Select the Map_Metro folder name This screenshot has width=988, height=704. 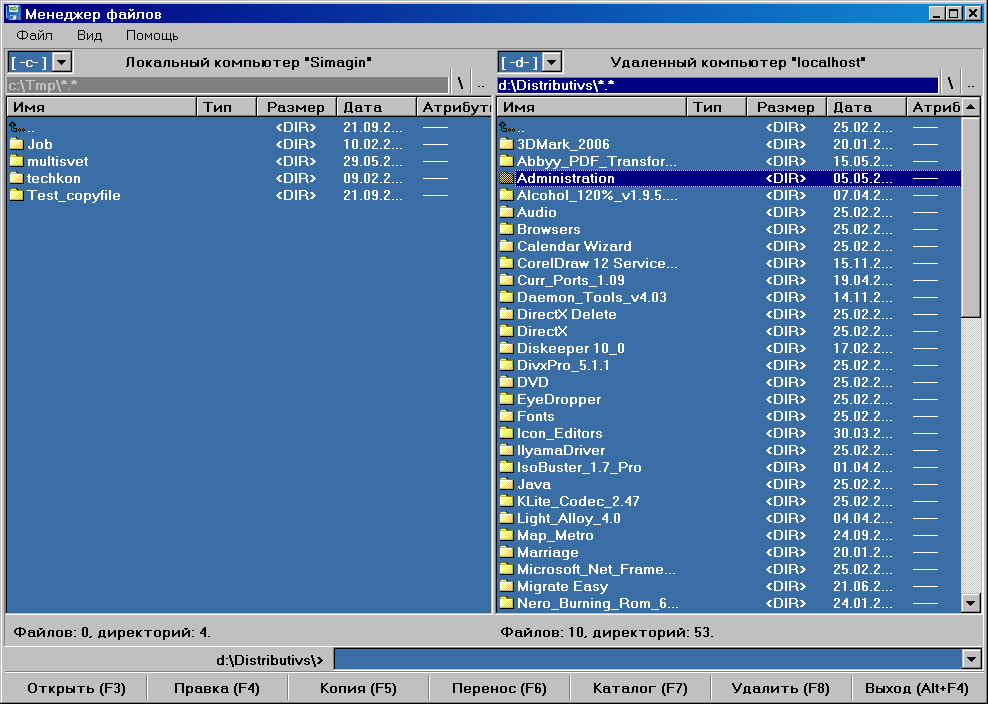(x=555, y=536)
